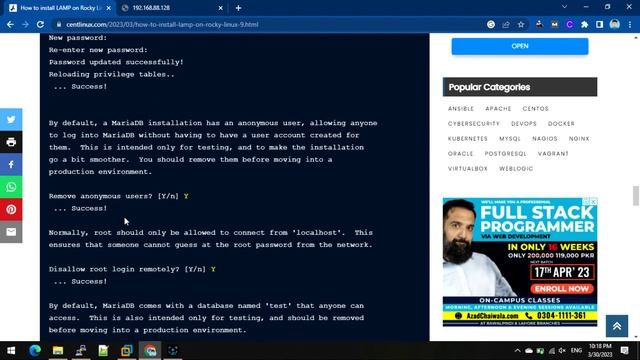Click 'Password updated successfully!' text
This screenshot has height=360, width=640.
point(116,62)
